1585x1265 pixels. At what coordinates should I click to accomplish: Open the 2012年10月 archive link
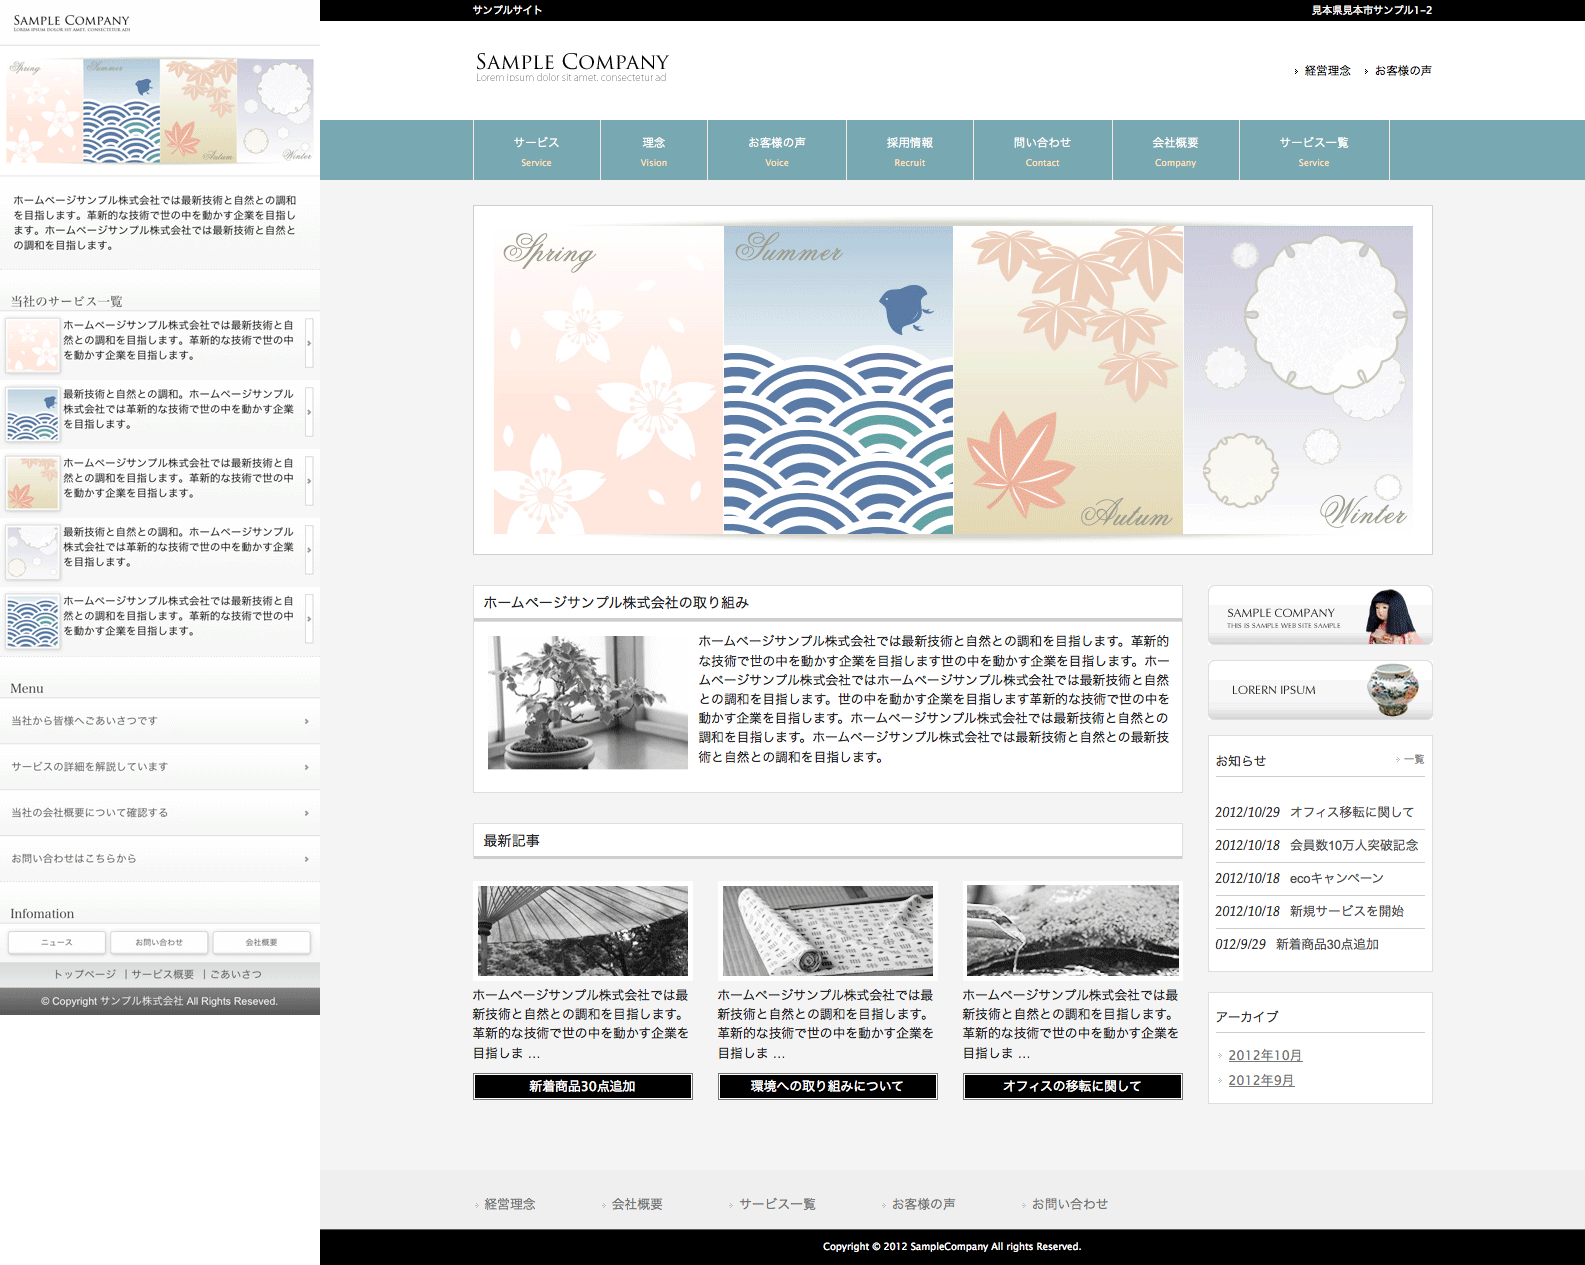point(1265,1055)
